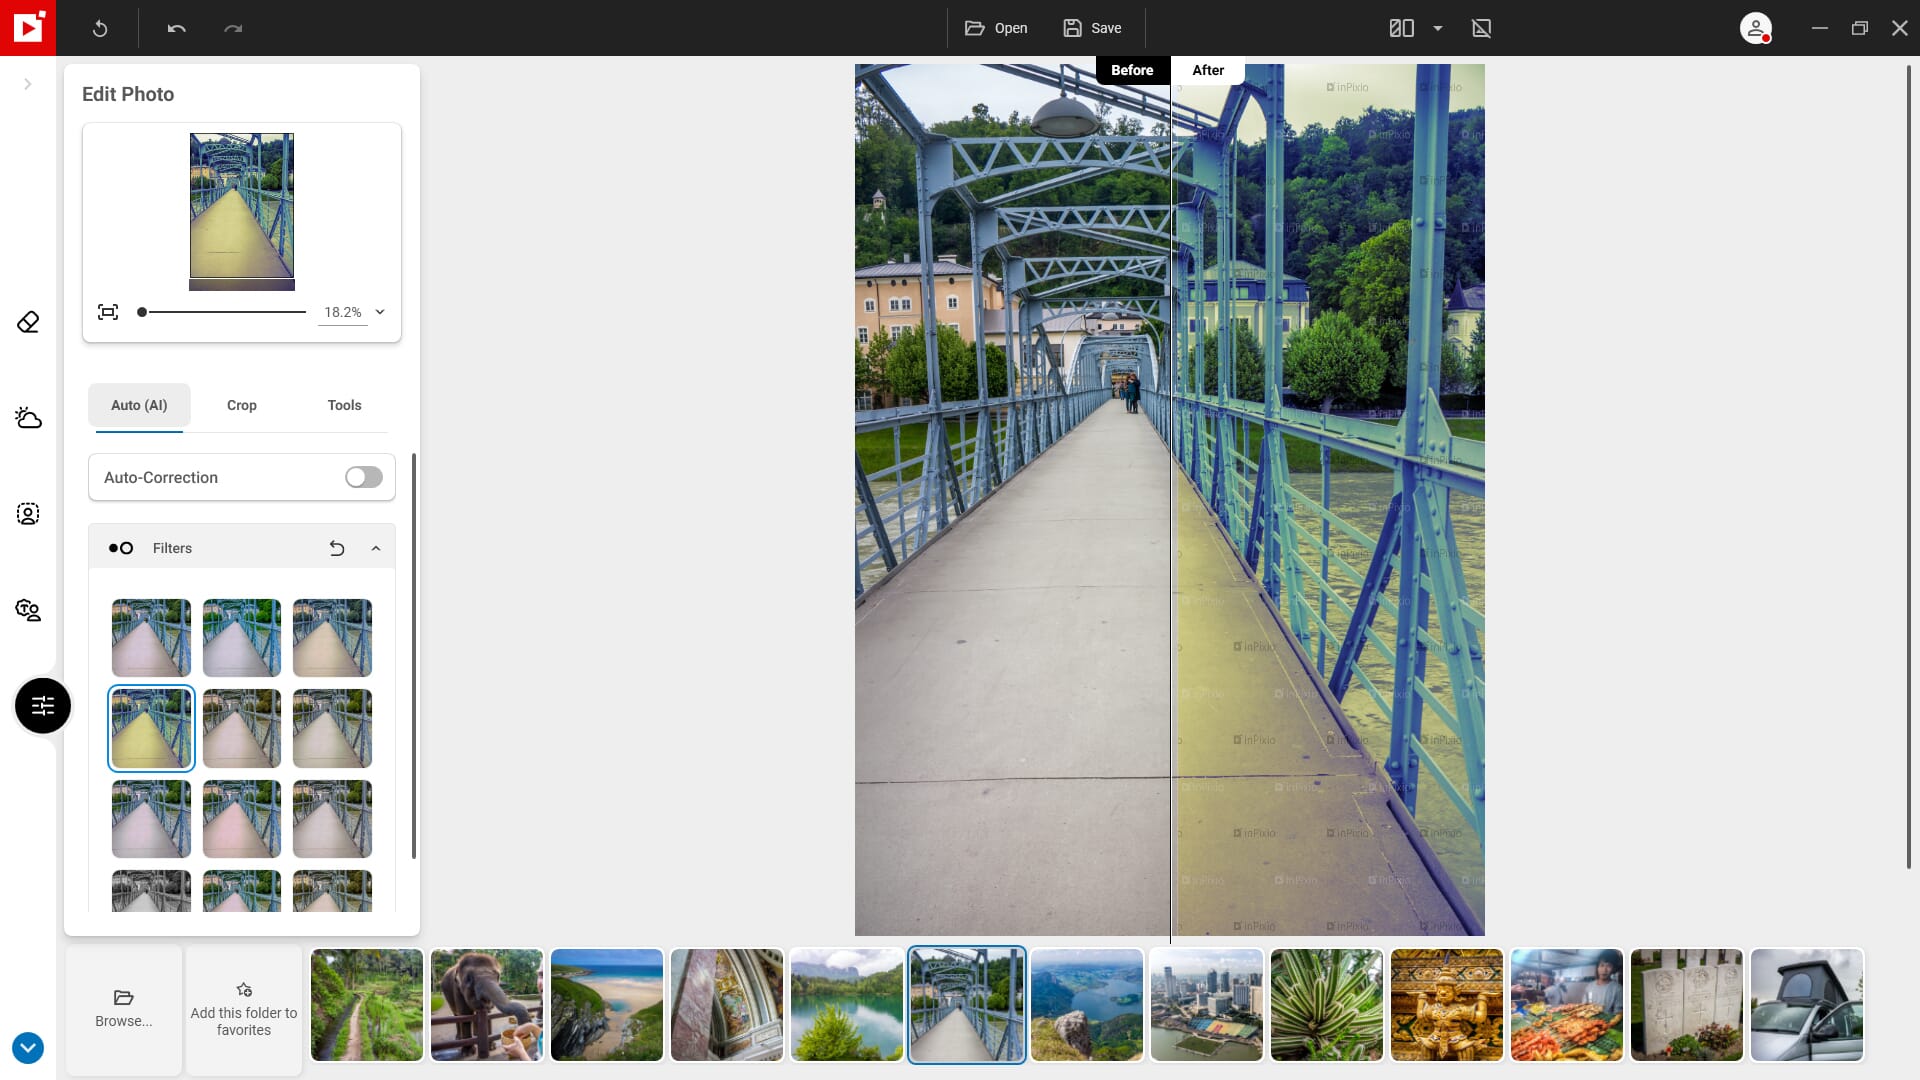Toggle the After view button
The image size is (1920, 1080).
tap(1207, 70)
